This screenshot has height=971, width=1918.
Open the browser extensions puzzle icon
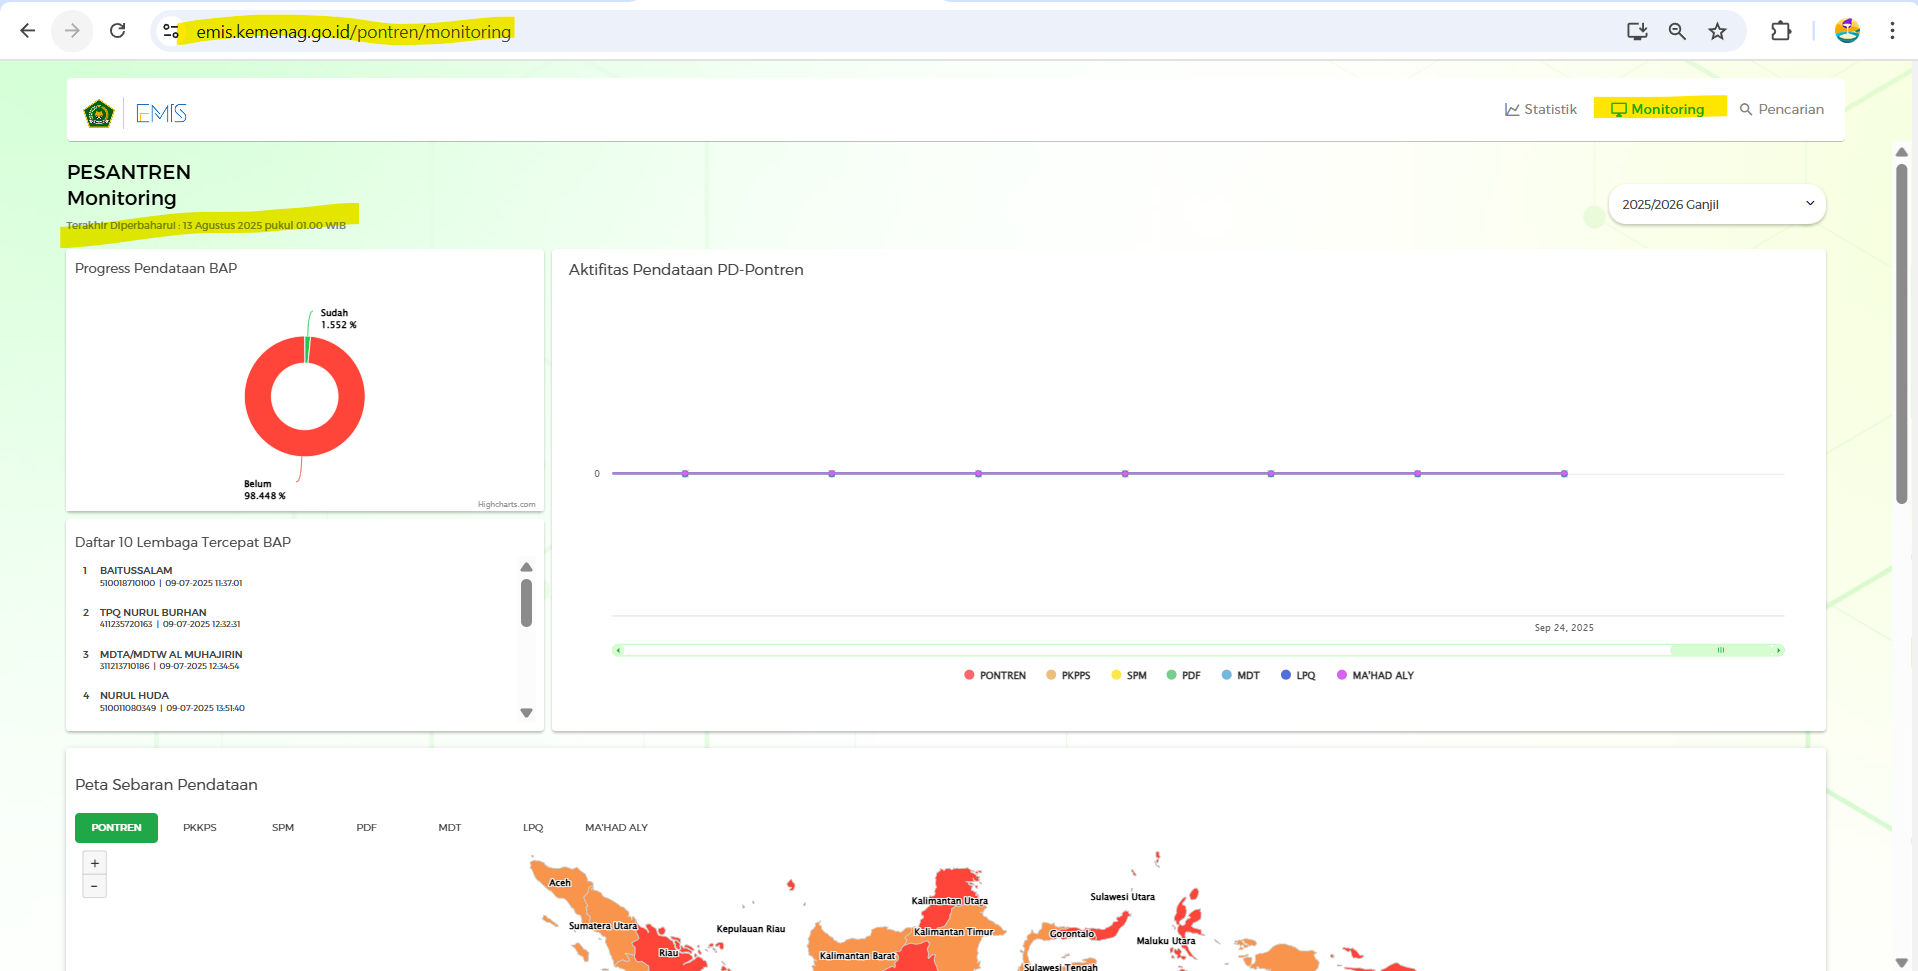pos(1780,31)
